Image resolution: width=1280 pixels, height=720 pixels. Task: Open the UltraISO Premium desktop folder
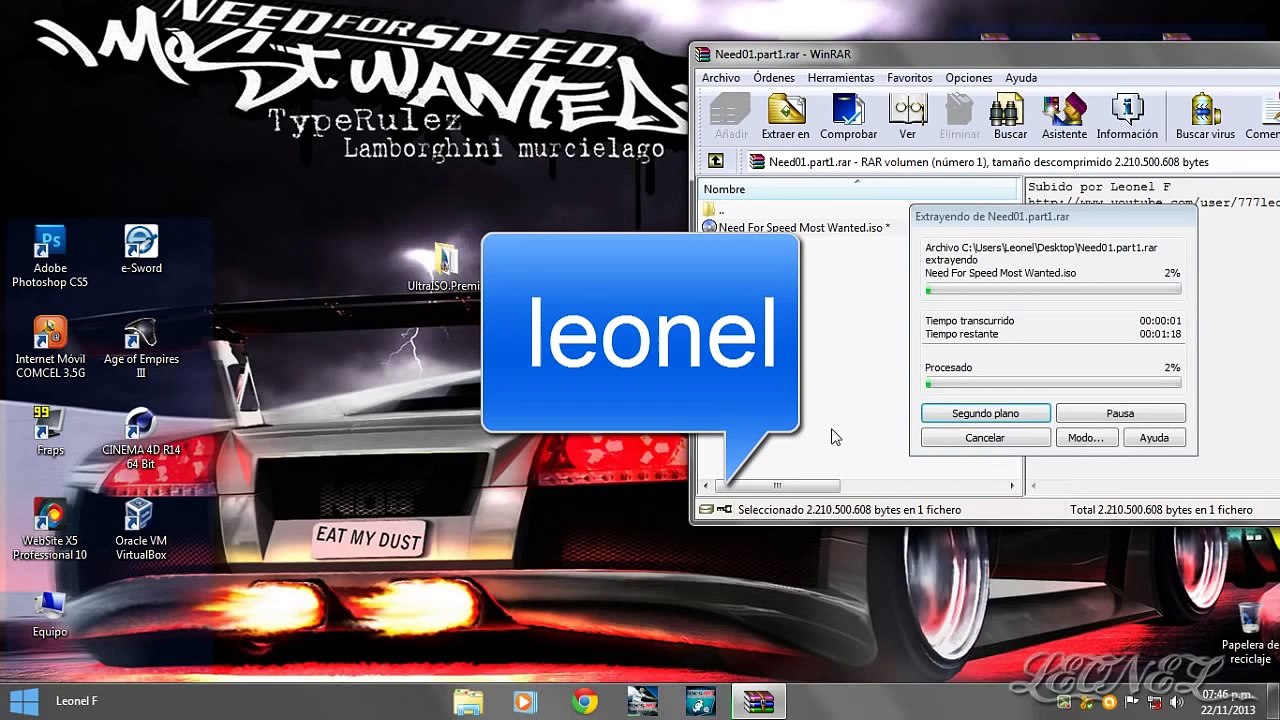click(445, 268)
